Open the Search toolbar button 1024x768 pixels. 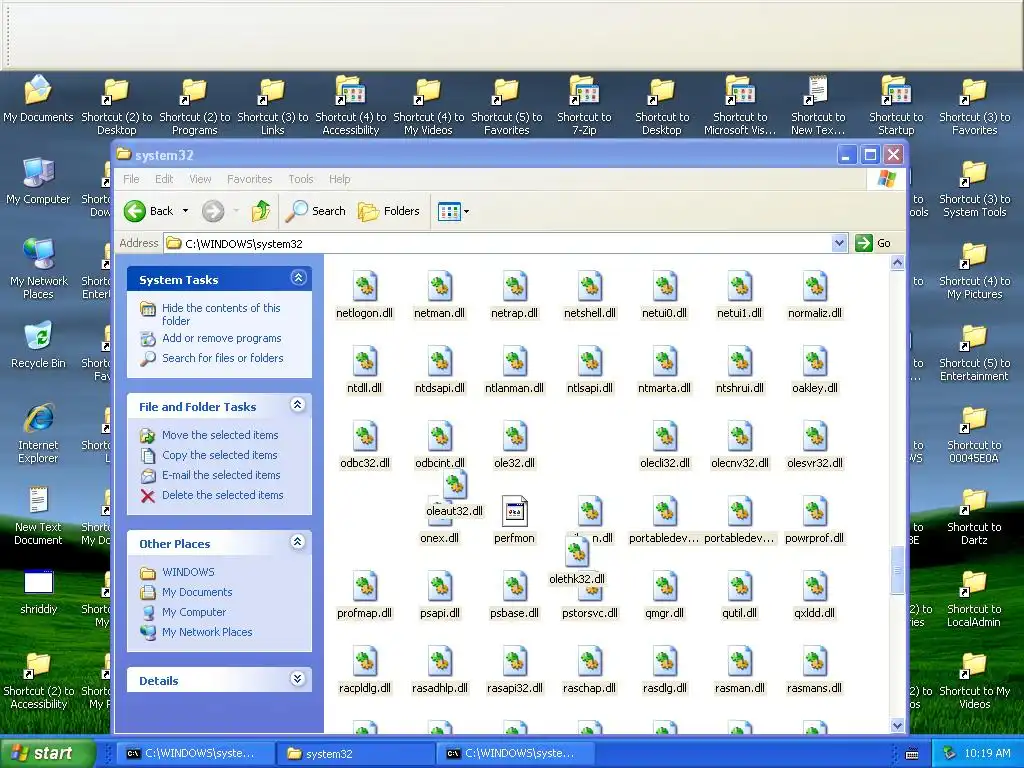(x=316, y=211)
